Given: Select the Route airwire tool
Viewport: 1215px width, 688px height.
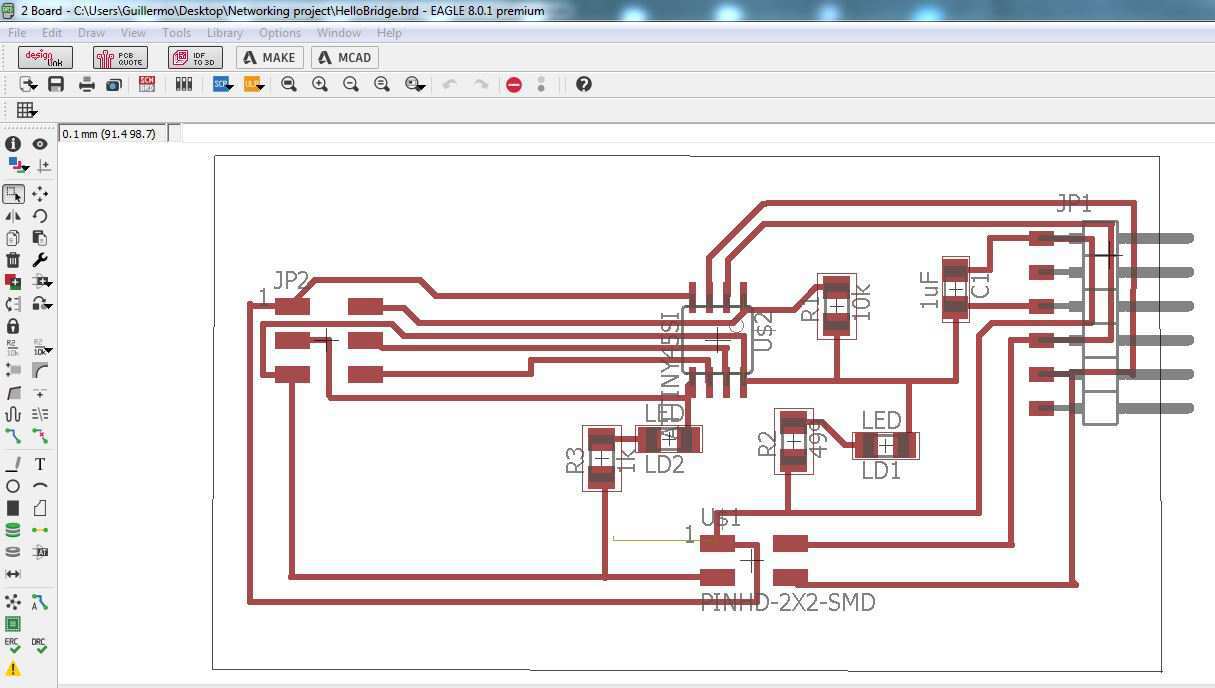Looking at the screenshot, I should pos(13,436).
